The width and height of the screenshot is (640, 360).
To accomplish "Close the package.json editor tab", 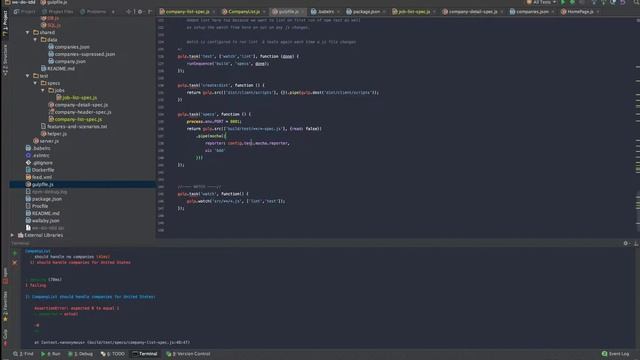I will tap(384, 12).
